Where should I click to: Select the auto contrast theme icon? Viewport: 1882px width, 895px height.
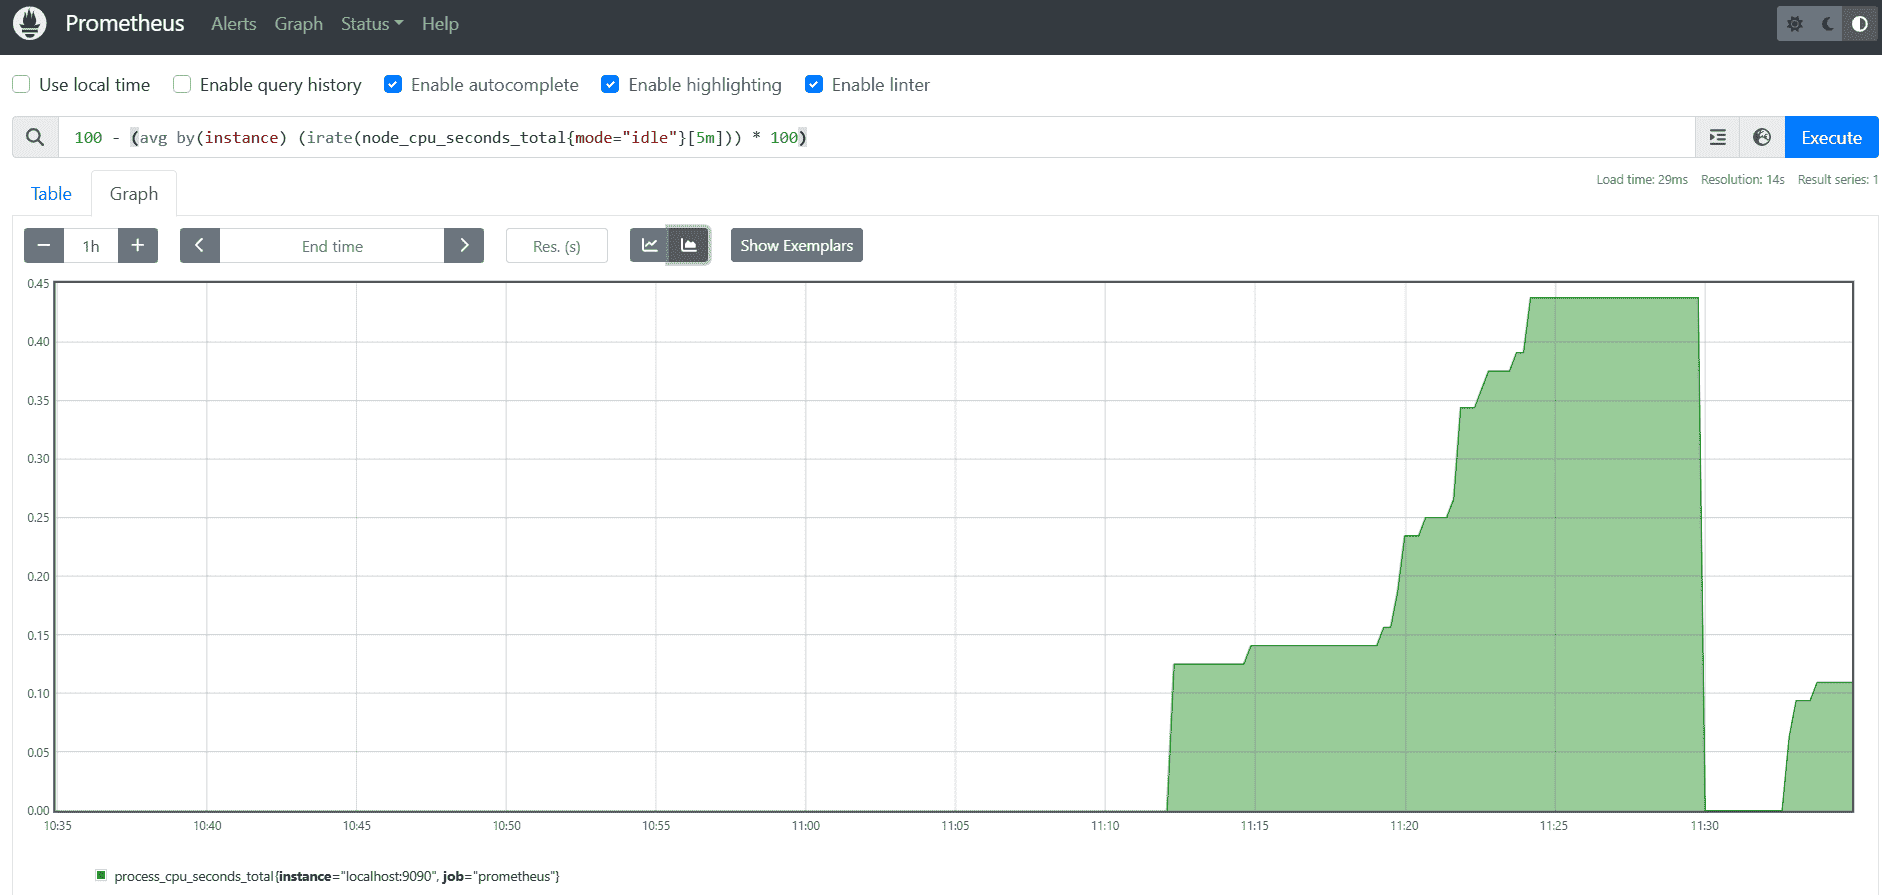pyautogui.click(x=1859, y=24)
